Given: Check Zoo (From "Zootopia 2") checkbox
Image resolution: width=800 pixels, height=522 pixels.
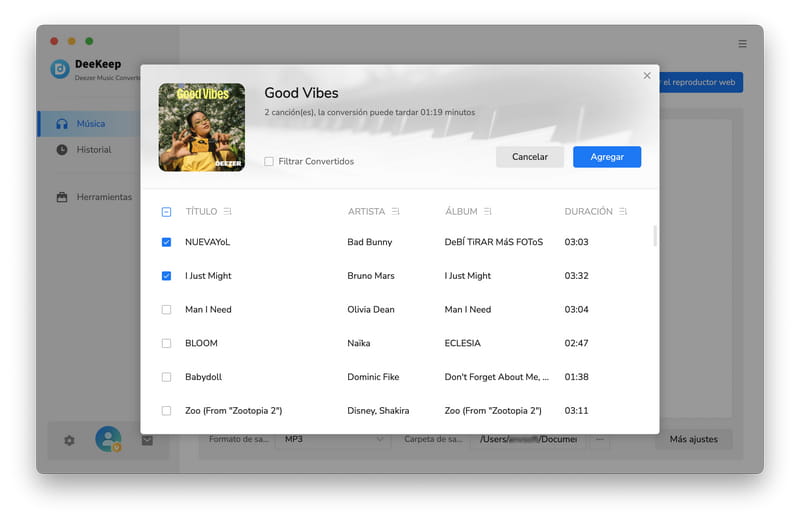Looking at the screenshot, I should coord(166,411).
